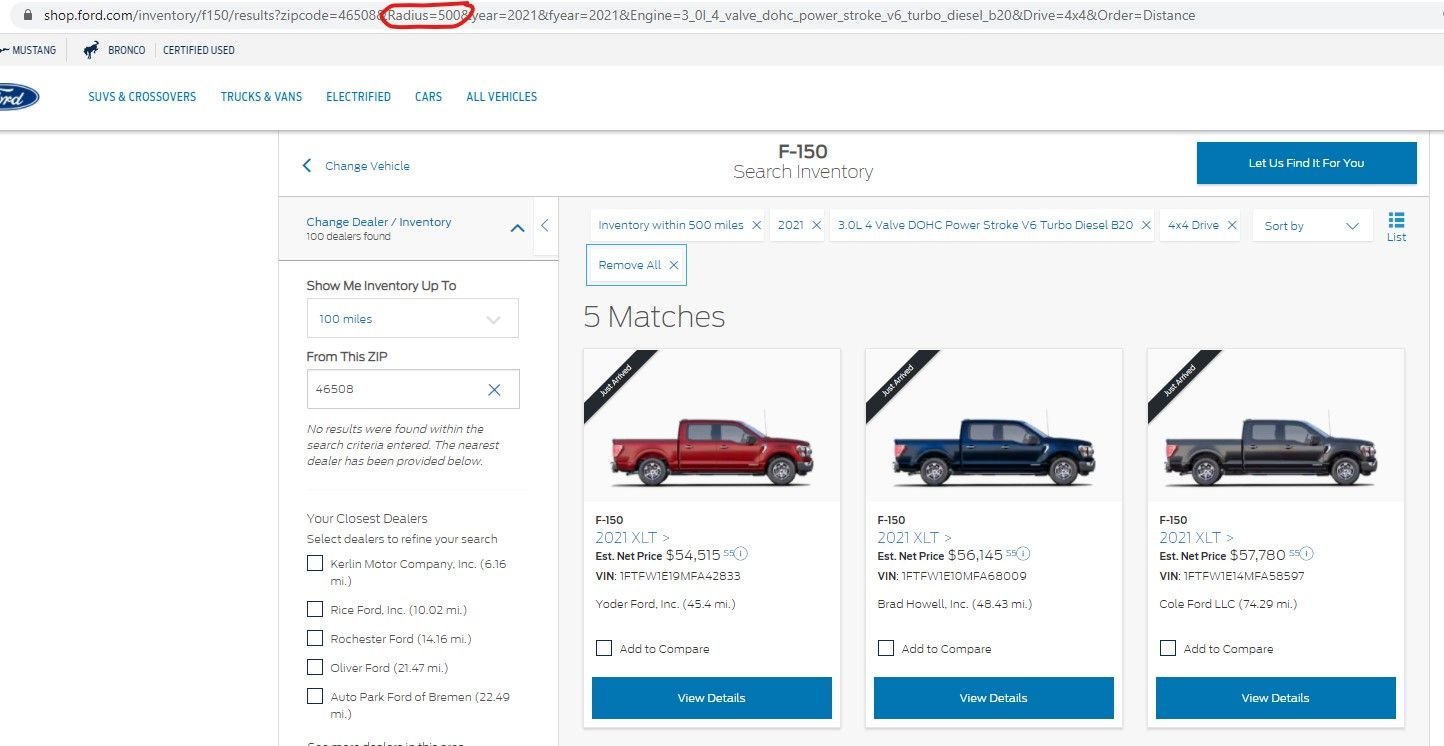Click Change Vehicle link
1444x746 pixels.
(367, 166)
